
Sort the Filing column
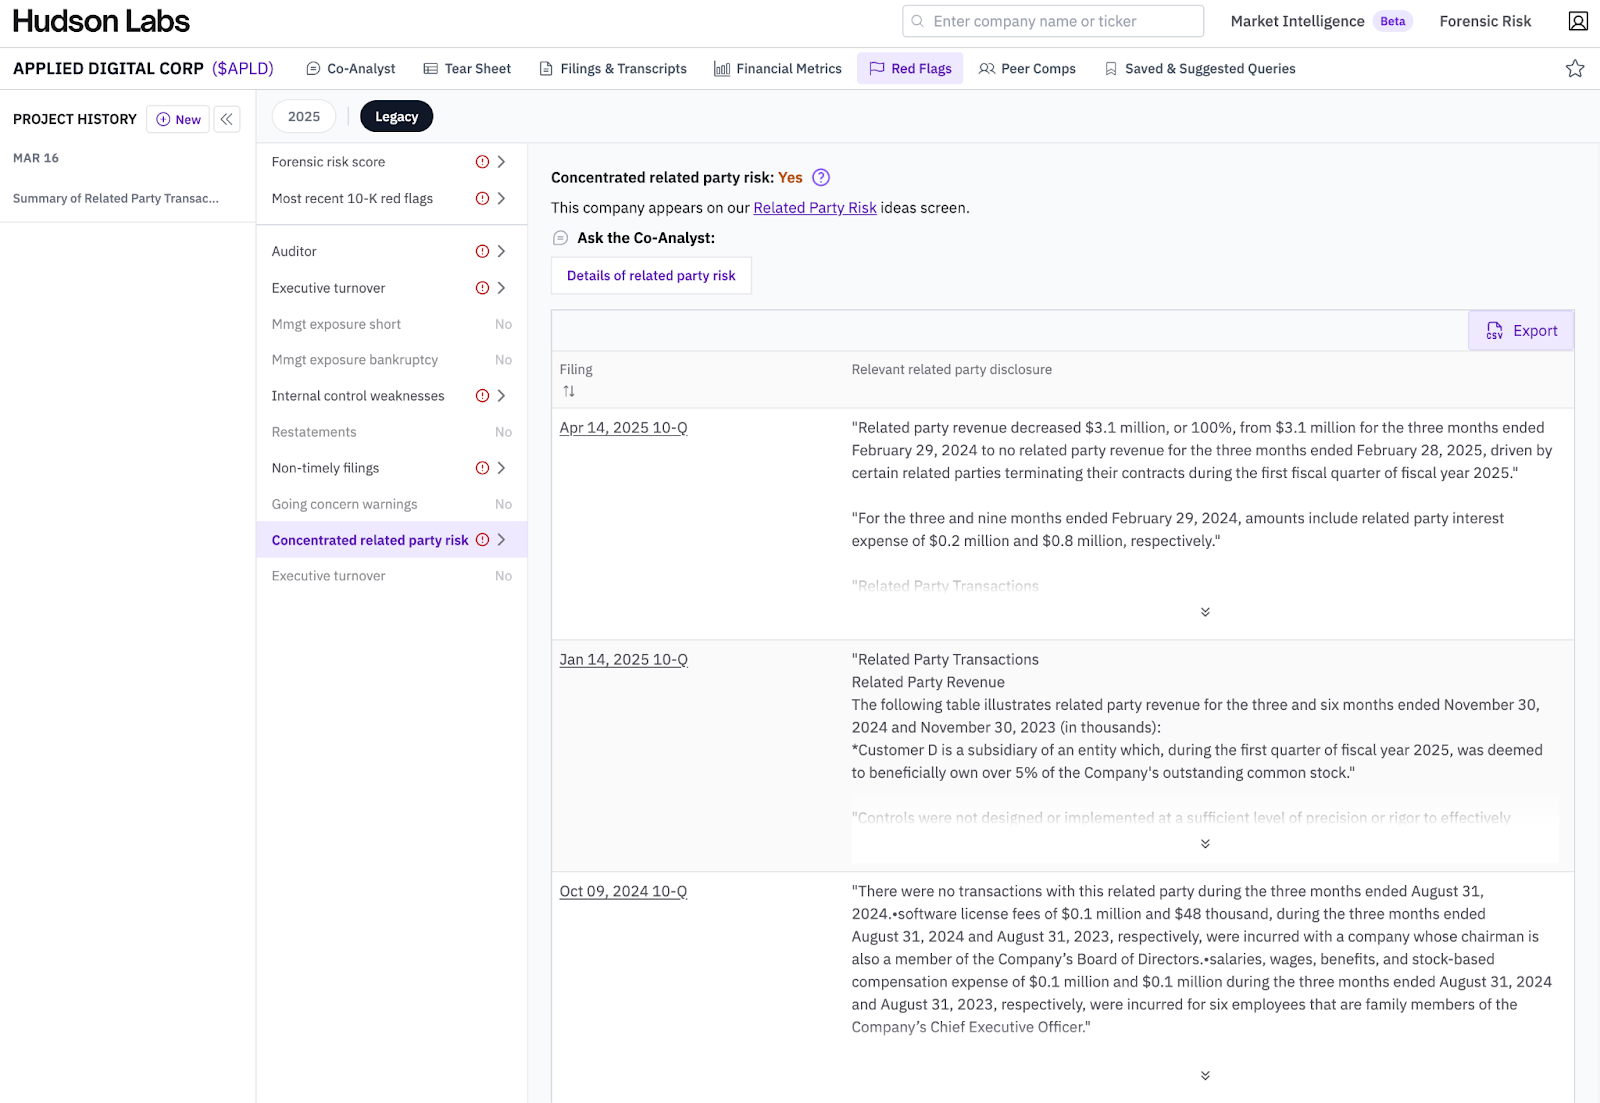tap(569, 391)
